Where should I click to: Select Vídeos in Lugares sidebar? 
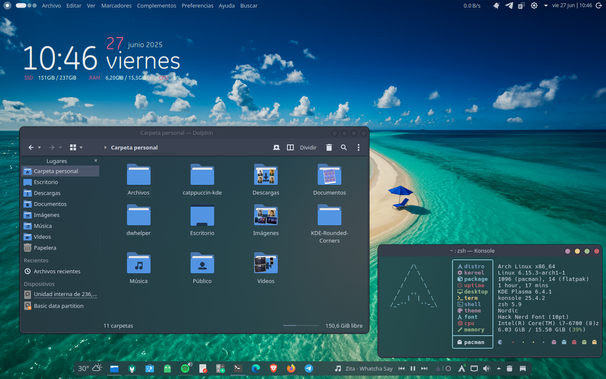click(x=60, y=237)
